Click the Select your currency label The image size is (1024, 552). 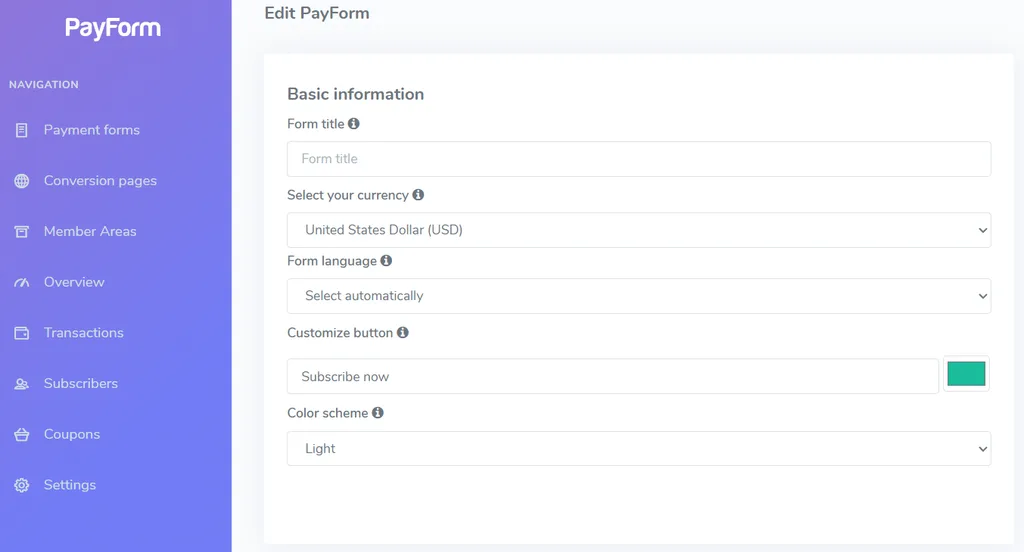(347, 195)
